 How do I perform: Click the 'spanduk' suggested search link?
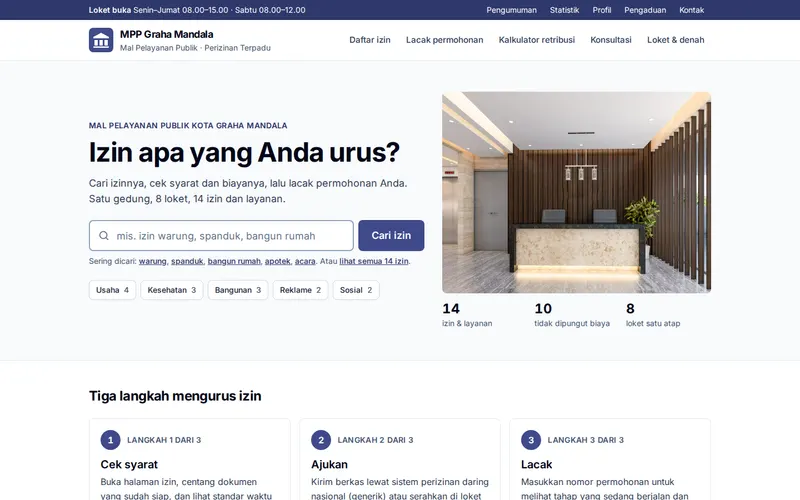[187, 261]
